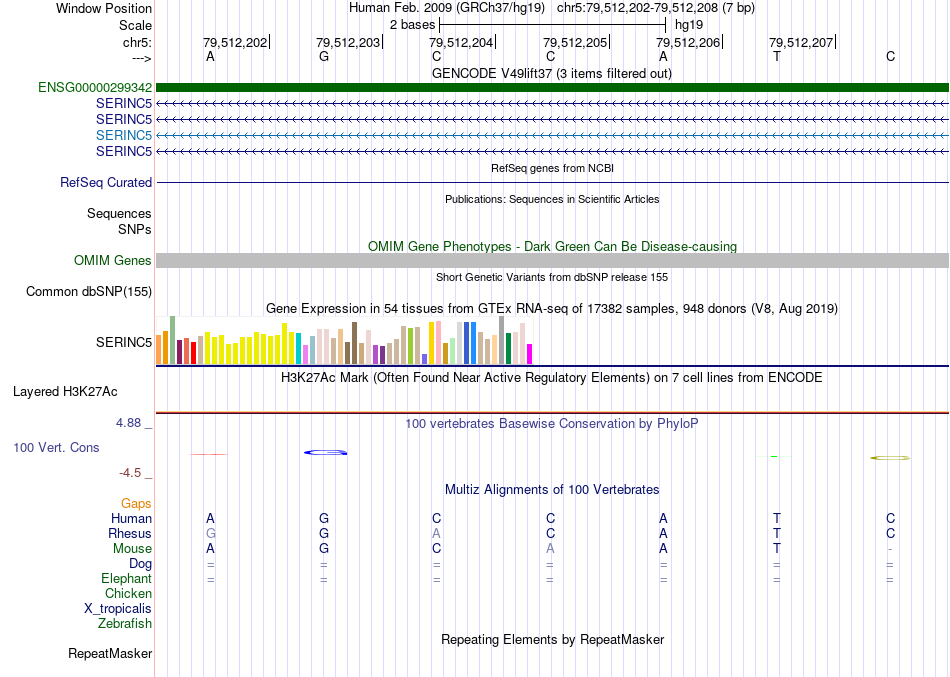Click the Mouse species row label
Viewport: 950px width, 677px height.
tap(132, 549)
